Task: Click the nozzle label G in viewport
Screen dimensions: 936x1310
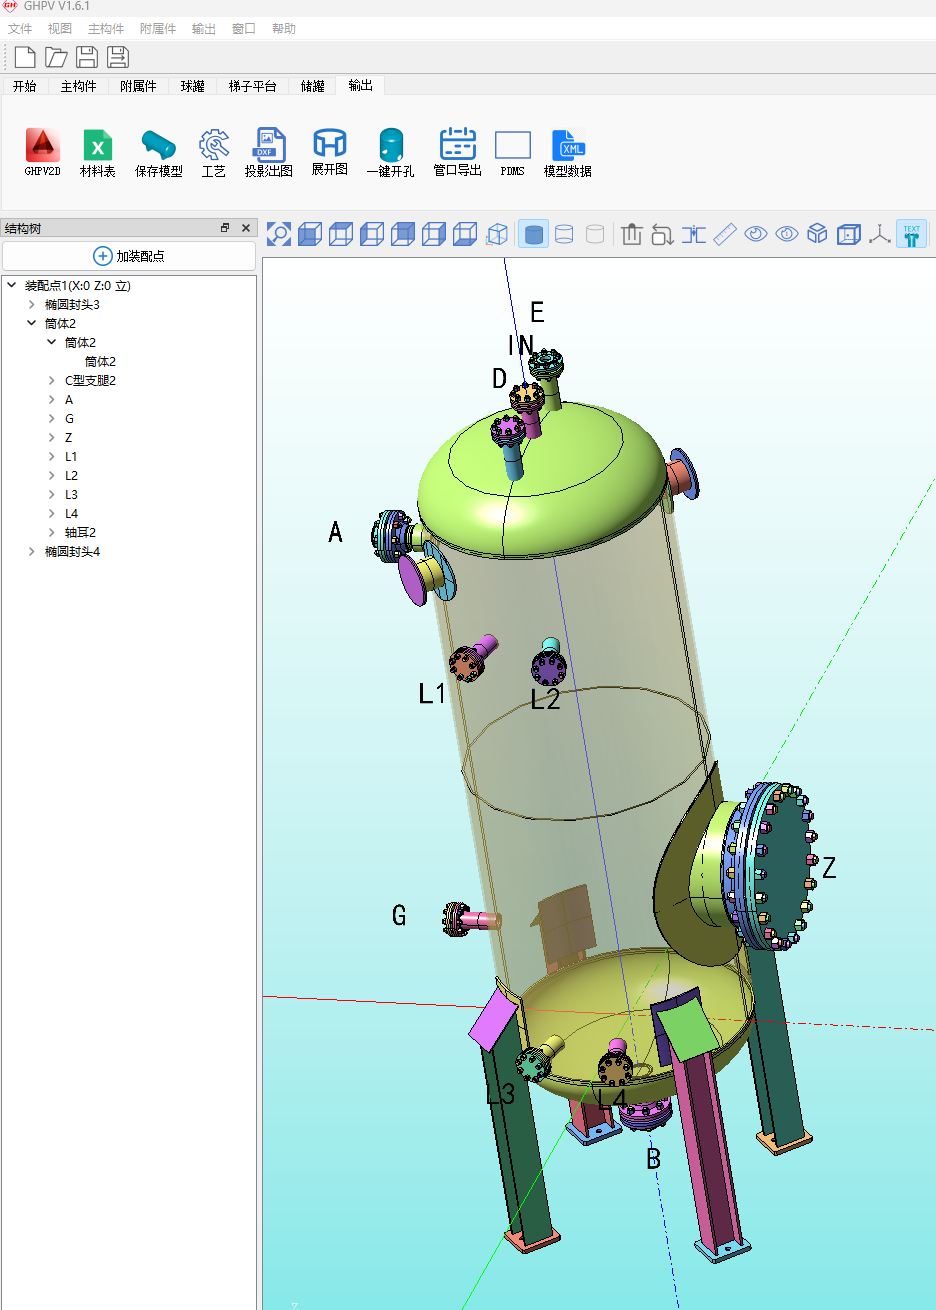Action: [399, 915]
